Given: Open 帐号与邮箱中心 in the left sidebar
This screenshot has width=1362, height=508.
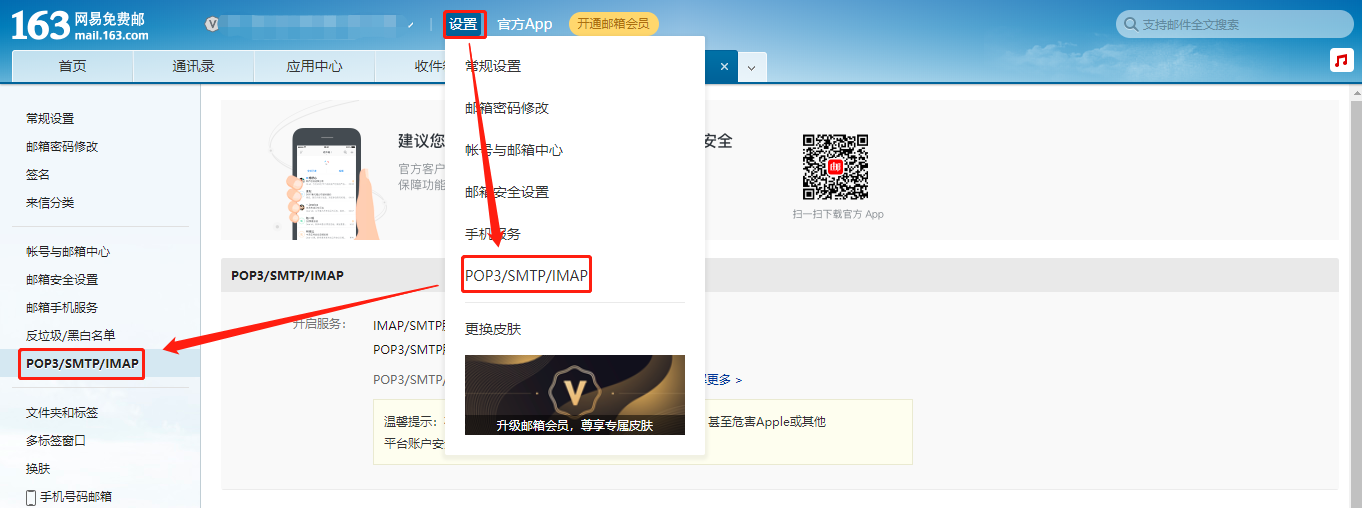Looking at the screenshot, I should coord(68,251).
